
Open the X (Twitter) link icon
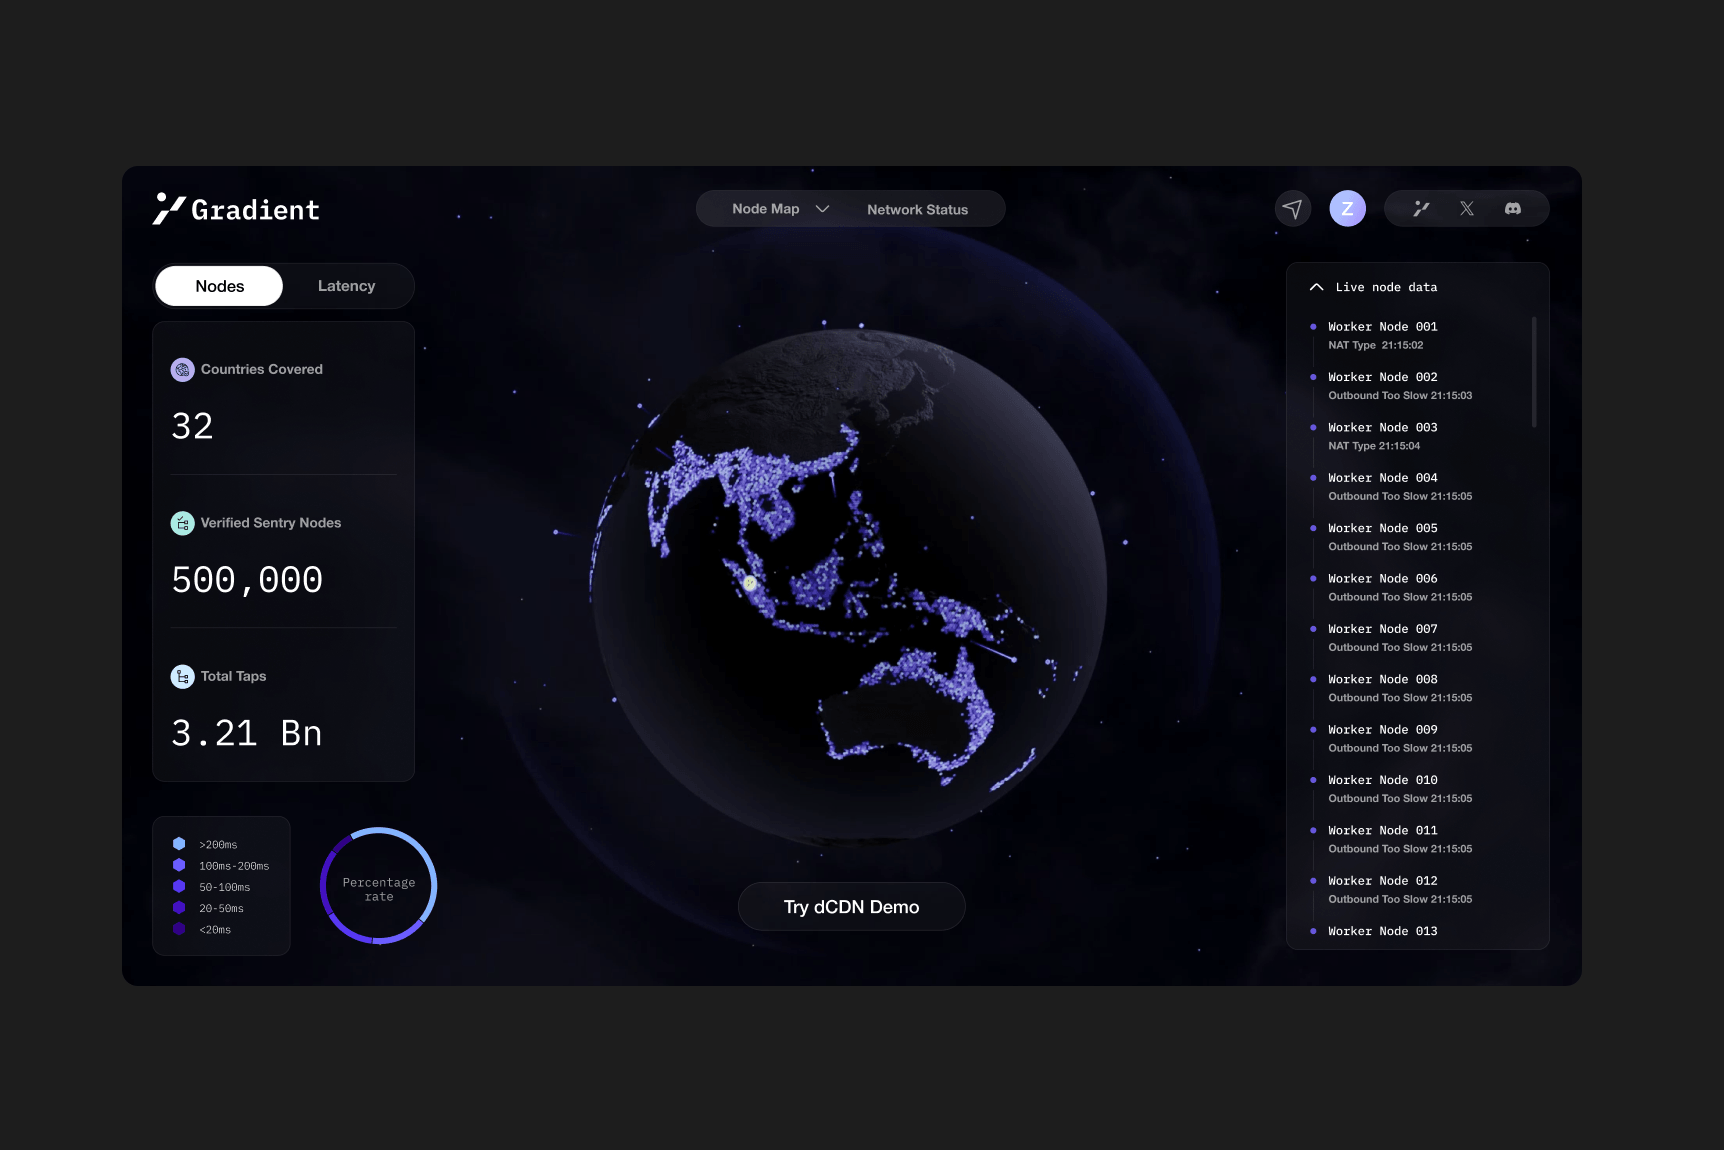point(1467,209)
